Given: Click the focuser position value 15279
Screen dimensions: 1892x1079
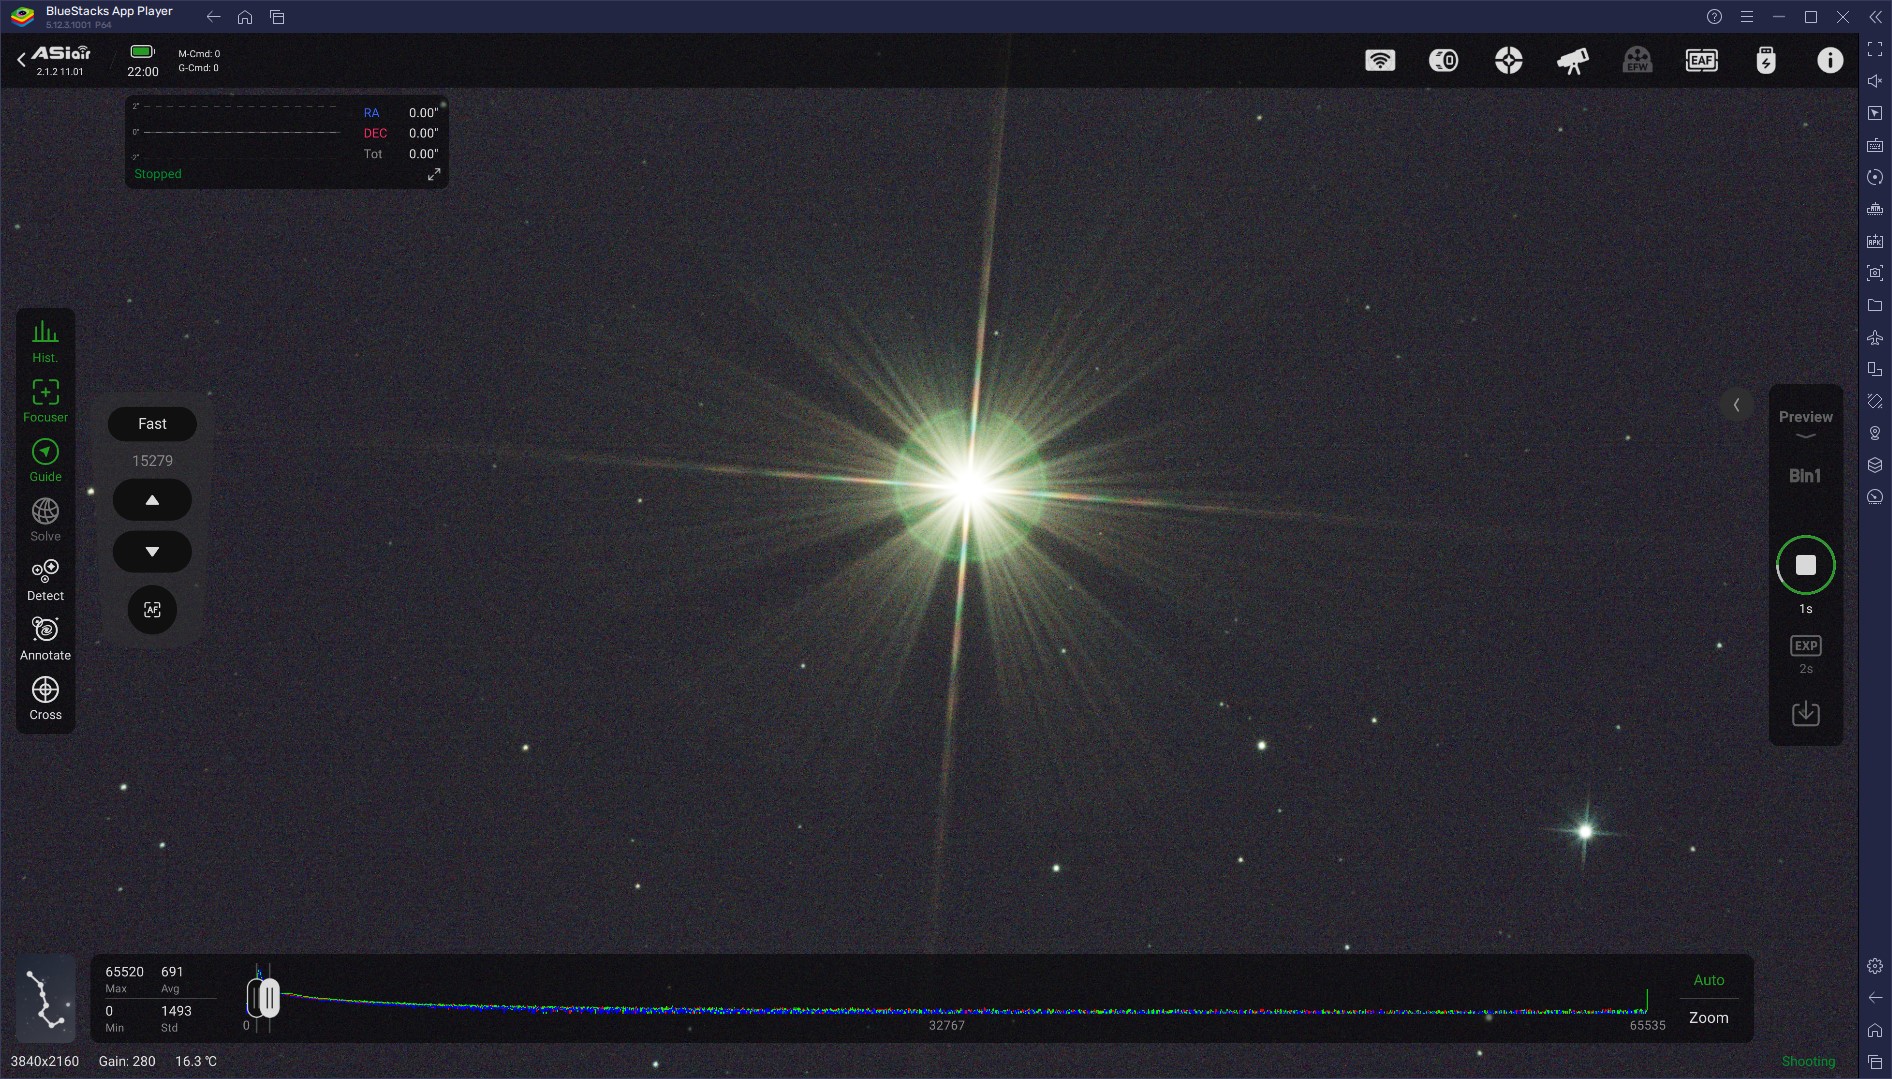Looking at the screenshot, I should [152, 461].
